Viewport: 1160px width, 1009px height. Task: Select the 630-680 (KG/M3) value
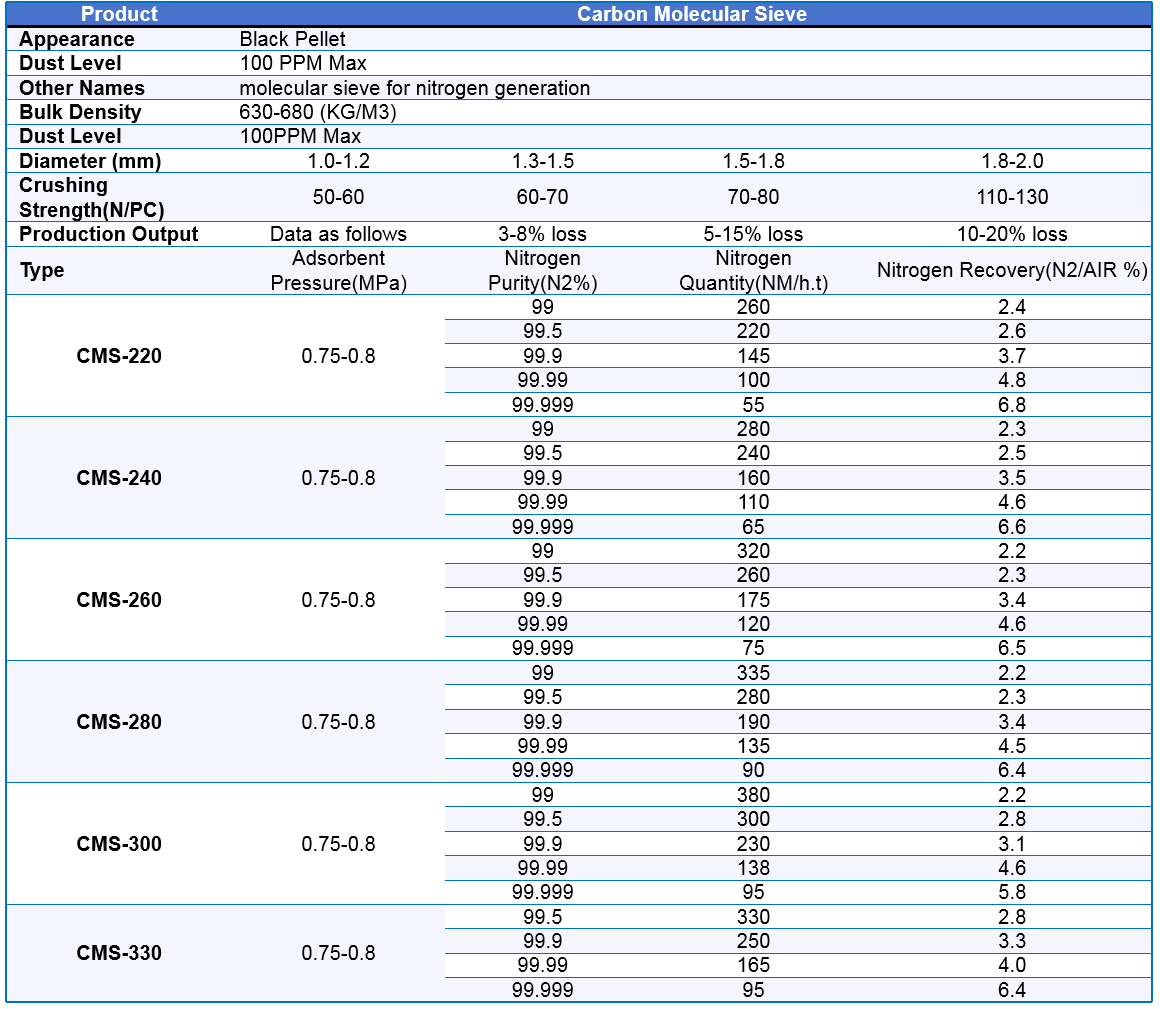point(318,112)
